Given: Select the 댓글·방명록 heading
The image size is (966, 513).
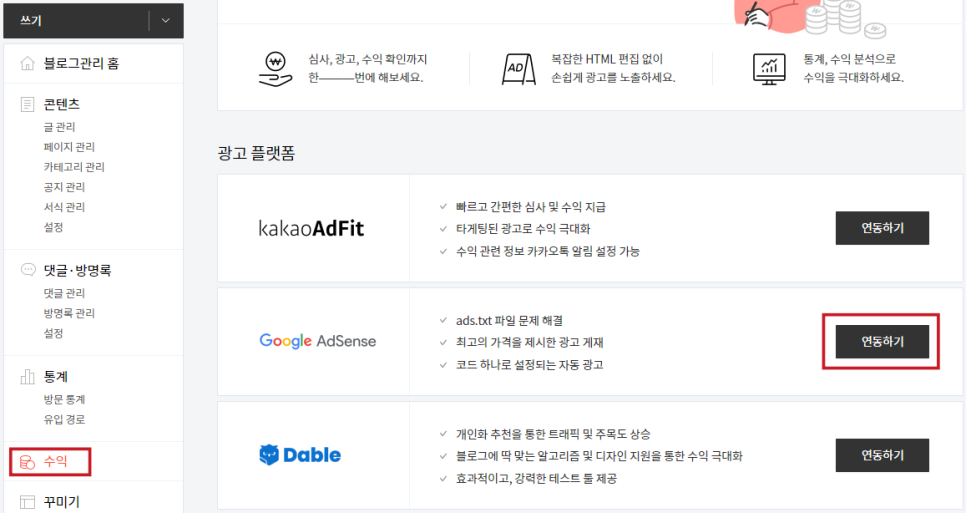Looking at the screenshot, I should (78, 270).
